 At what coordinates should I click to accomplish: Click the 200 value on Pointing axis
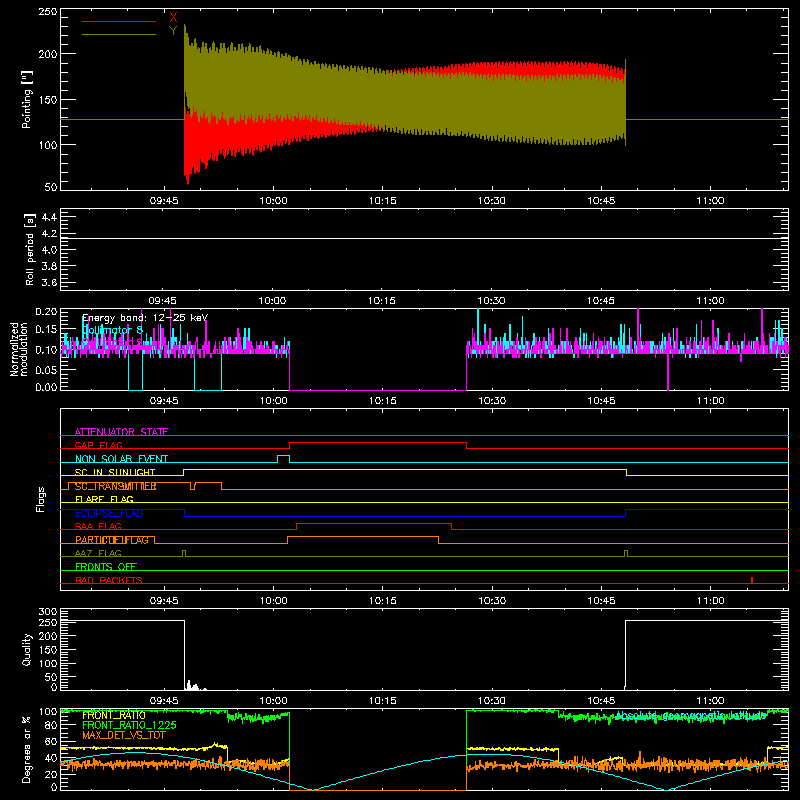point(48,54)
